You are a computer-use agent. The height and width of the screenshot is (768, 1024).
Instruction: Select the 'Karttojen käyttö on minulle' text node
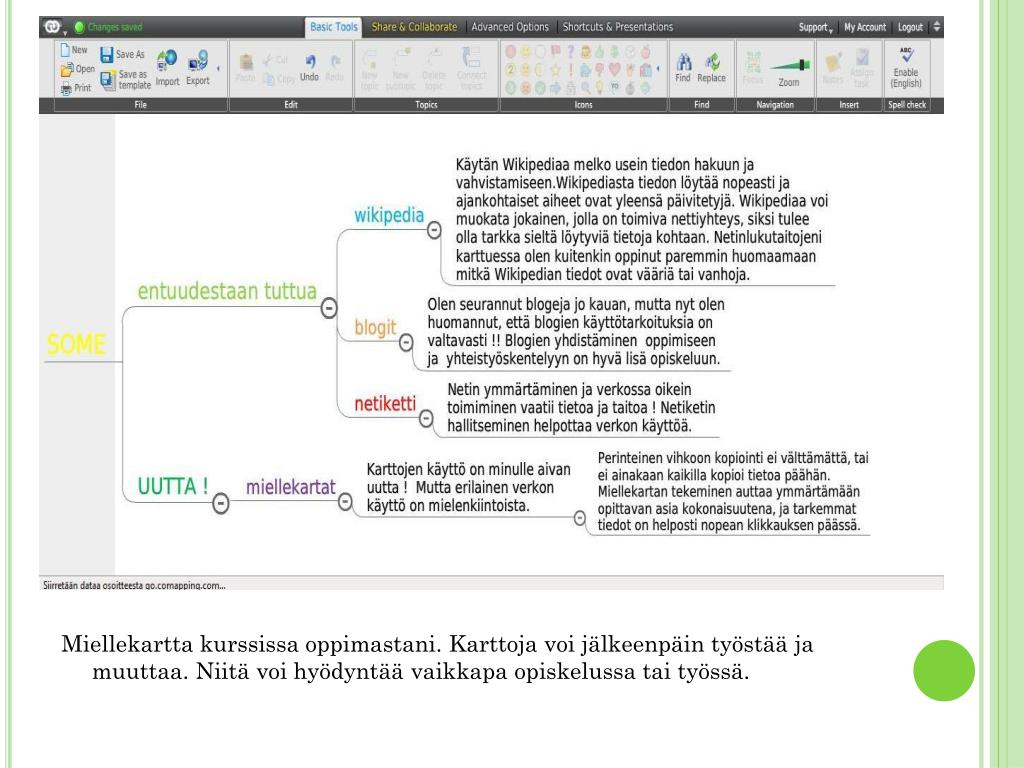tap(468, 488)
